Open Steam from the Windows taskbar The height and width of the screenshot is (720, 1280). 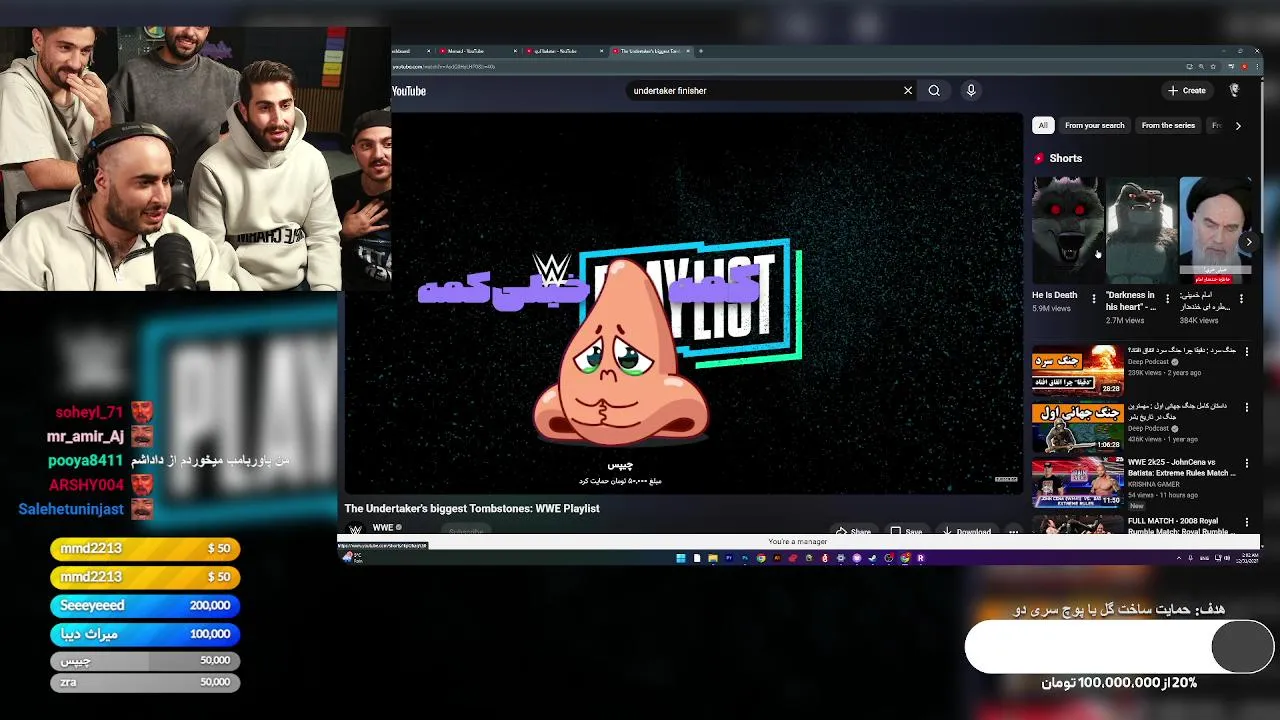[x=873, y=558]
